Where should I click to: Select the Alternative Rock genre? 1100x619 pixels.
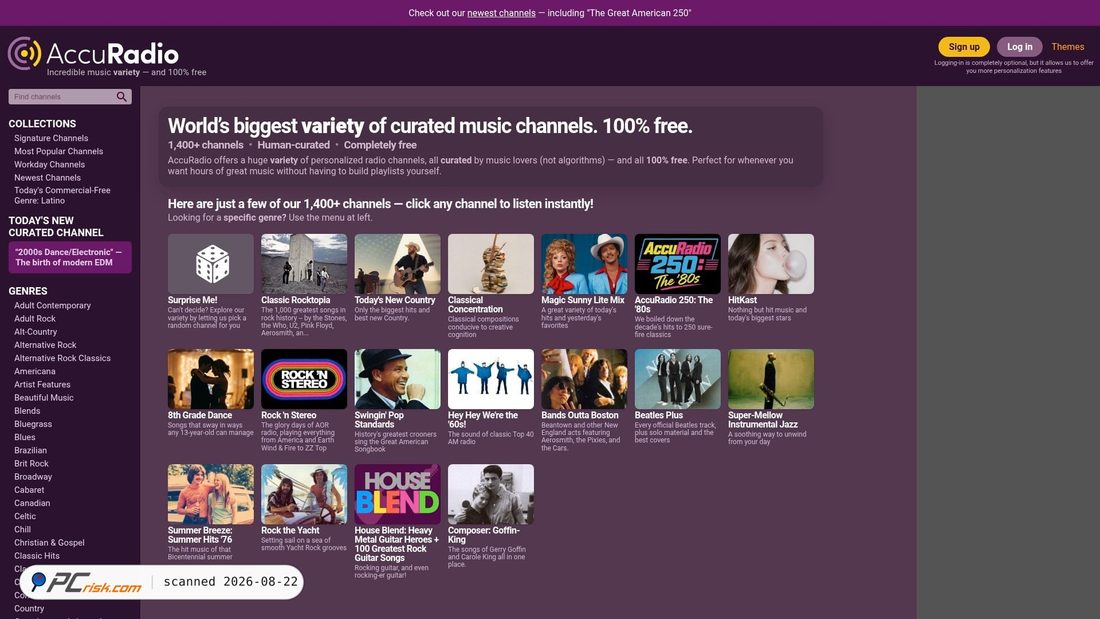coord(45,345)
